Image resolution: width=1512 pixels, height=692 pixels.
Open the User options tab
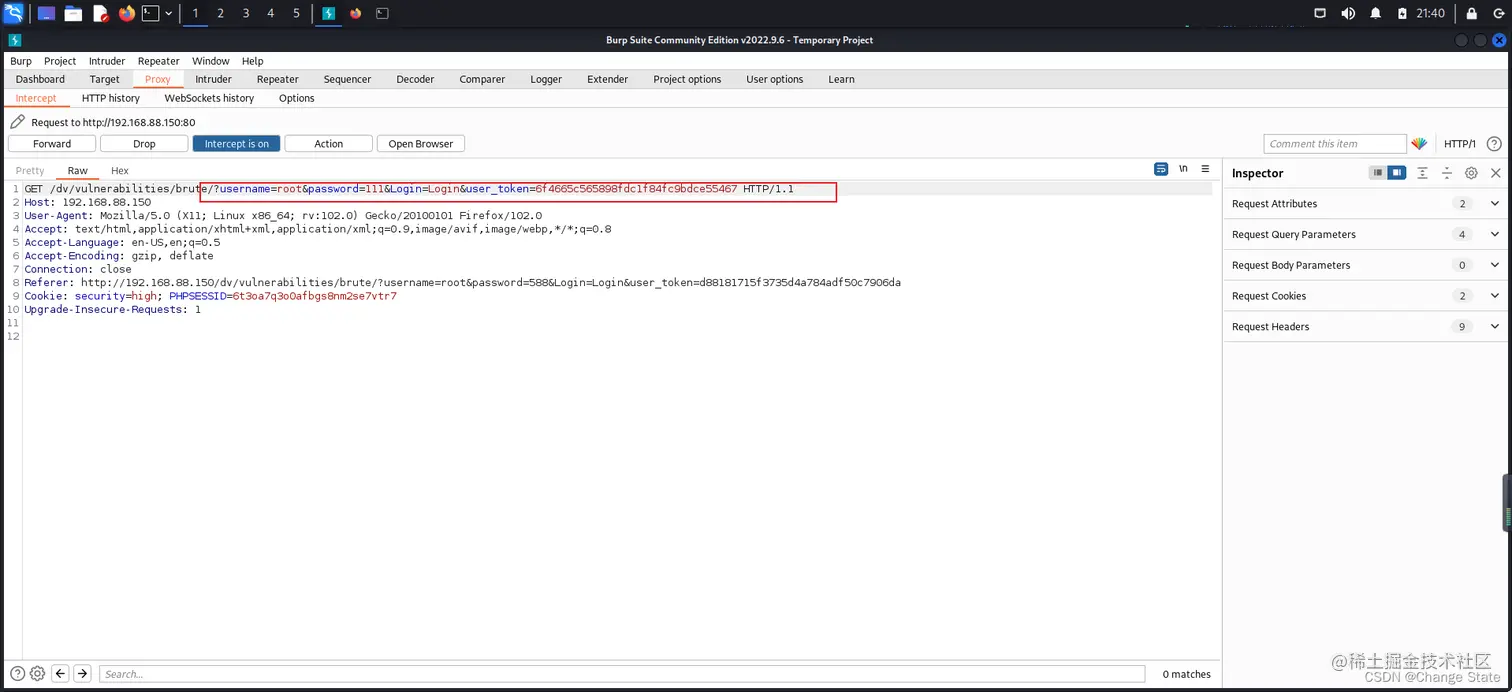[x=775, y=79]
